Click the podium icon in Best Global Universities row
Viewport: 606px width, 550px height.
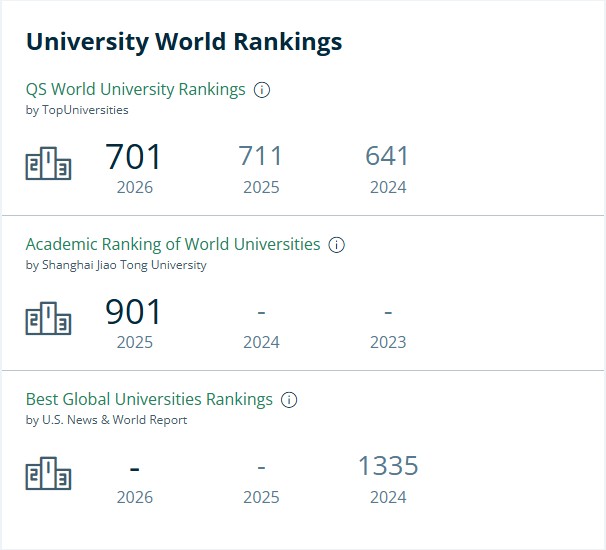pos(49,473)
